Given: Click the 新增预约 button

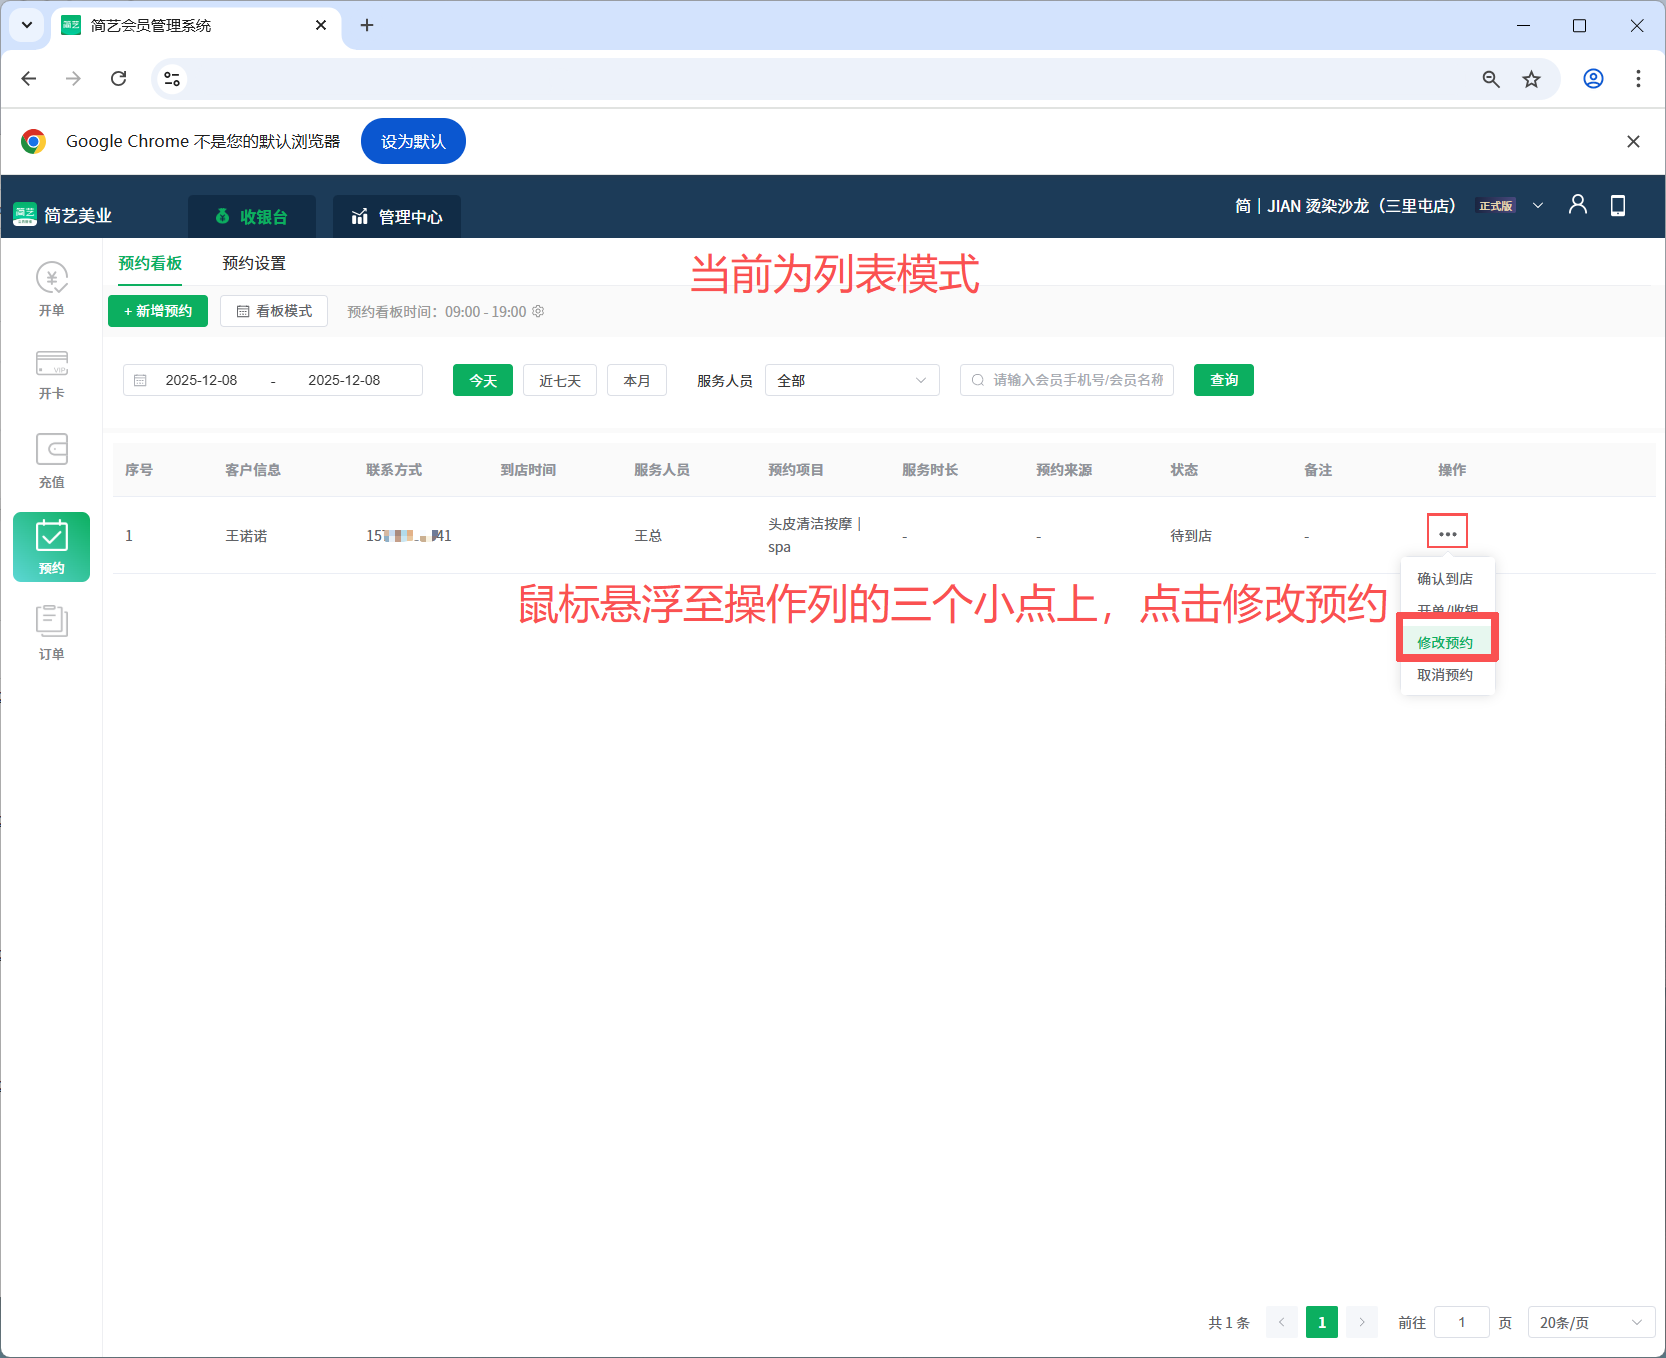Looking at the screenshot, I should [157, 311].
